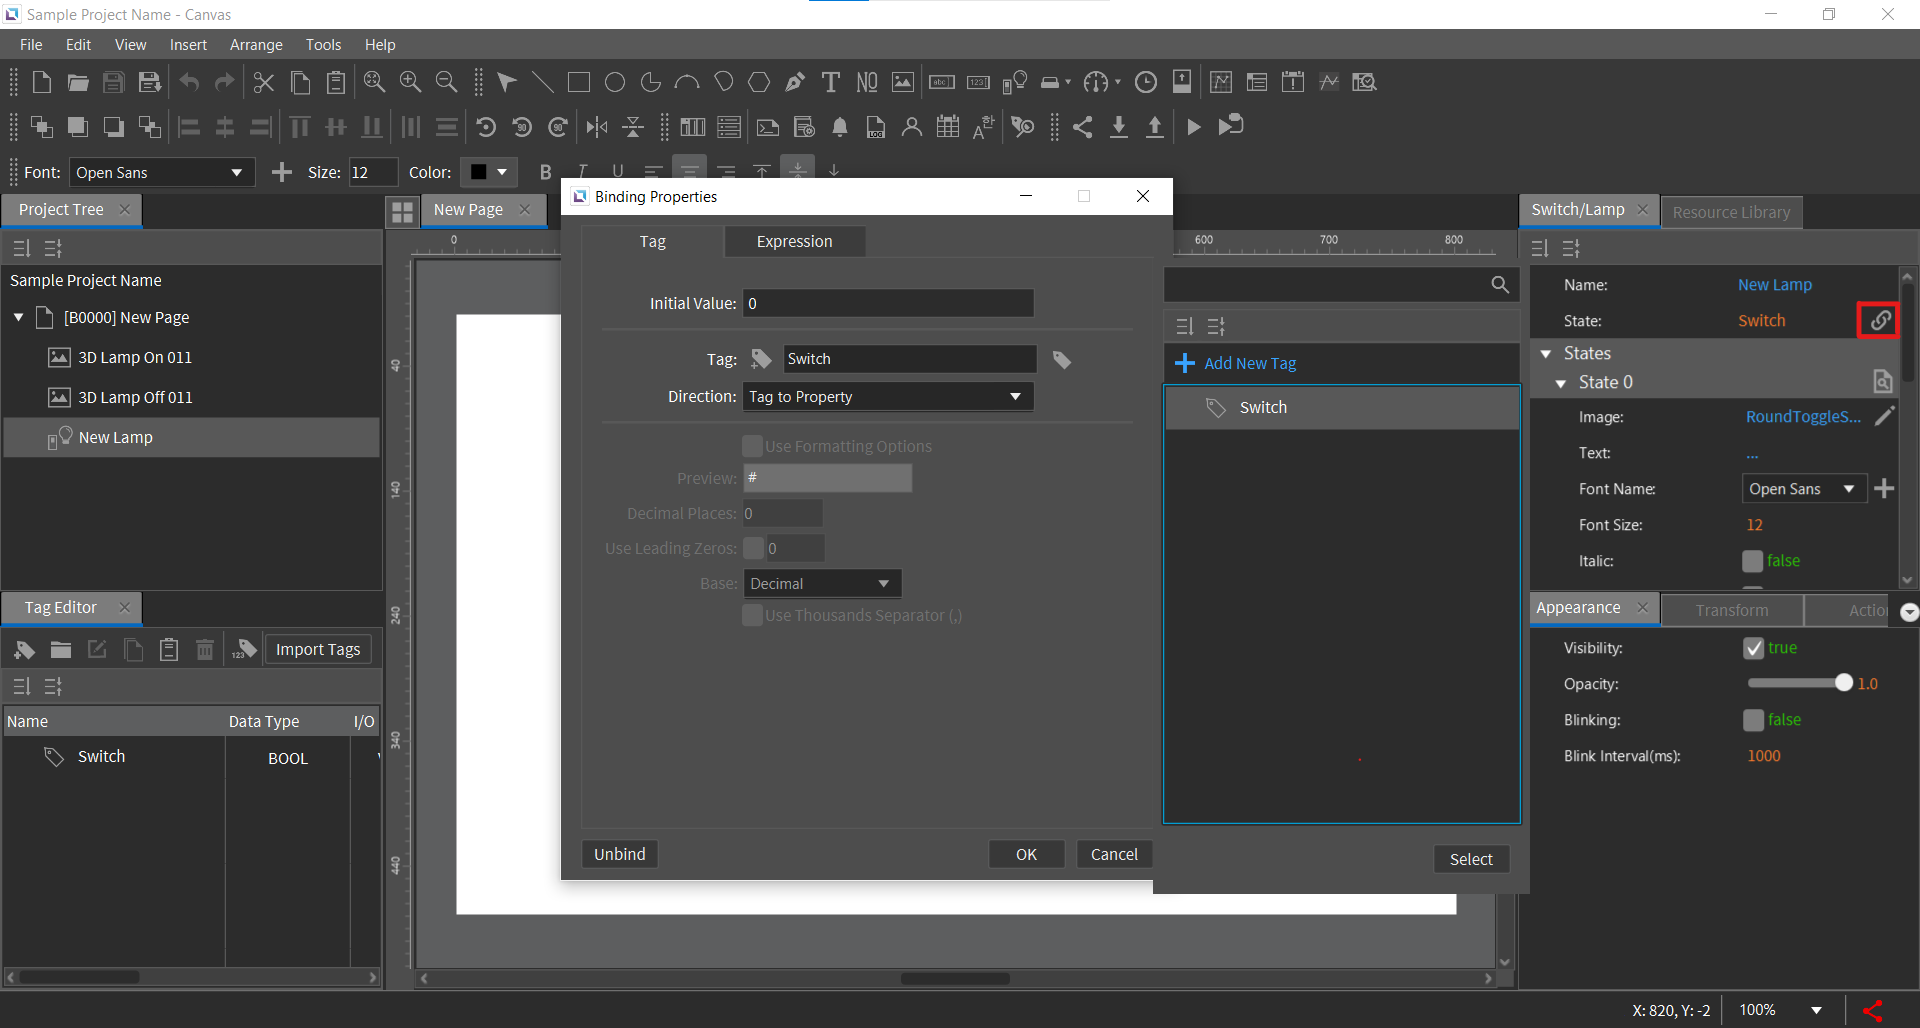Select the Text tool in toolbar
This screenshot has height=1028, width=1920.
pyautogui.click(x=830, y=82)
